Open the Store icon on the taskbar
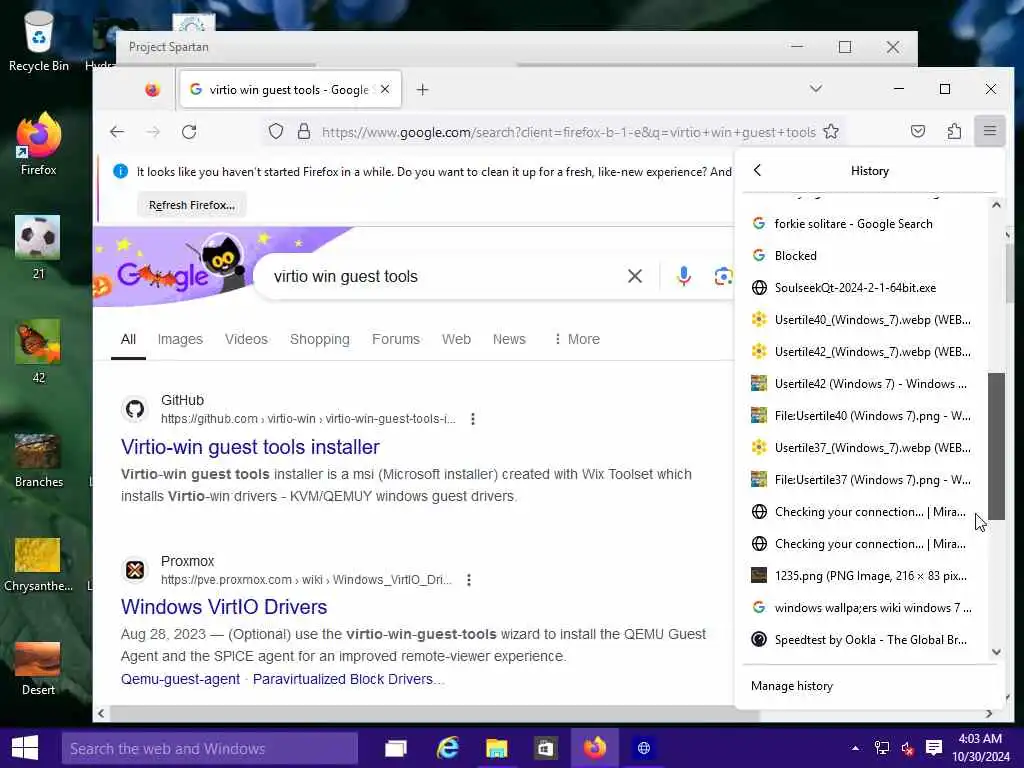Viewport: 1024px width, 768px height. pyautogui.click(x=545, y=748)
